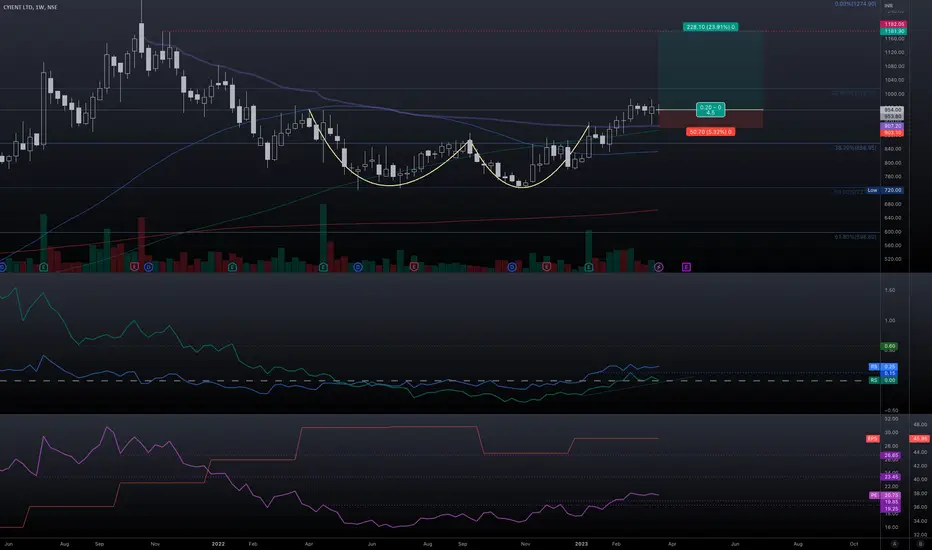Viewport: 932px width, 550px height.
Task: Click the purple 23.45 scale label
Action: (x=890, y=477)
